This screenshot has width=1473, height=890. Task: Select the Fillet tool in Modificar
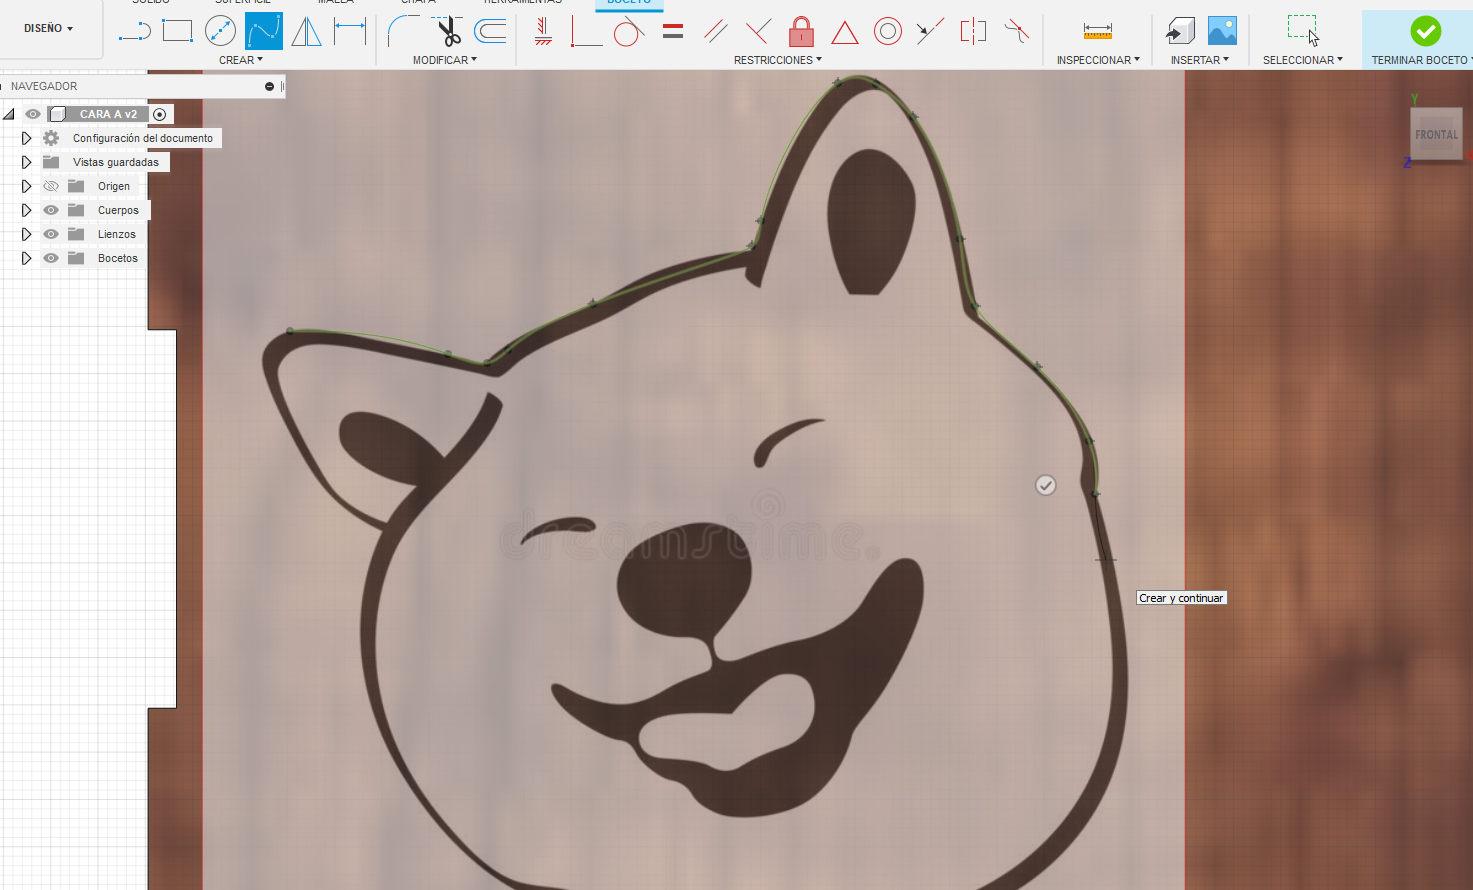(x=403, y=31)
